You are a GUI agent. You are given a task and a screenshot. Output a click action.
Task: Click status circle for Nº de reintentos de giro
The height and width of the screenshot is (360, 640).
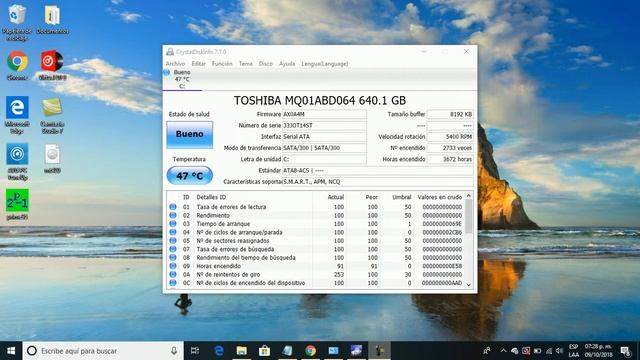point(173,274)
